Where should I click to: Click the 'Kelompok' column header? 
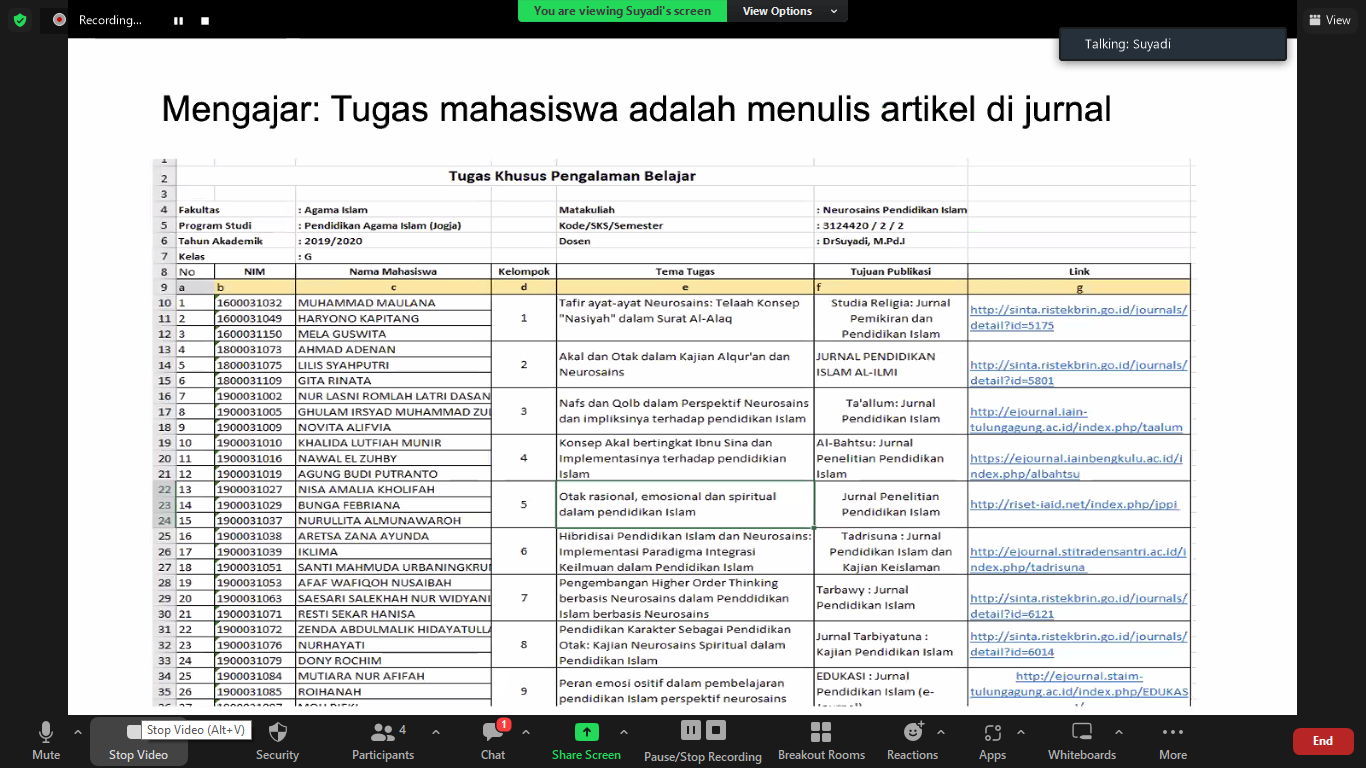pyautogui.click(x=524, y=272)
